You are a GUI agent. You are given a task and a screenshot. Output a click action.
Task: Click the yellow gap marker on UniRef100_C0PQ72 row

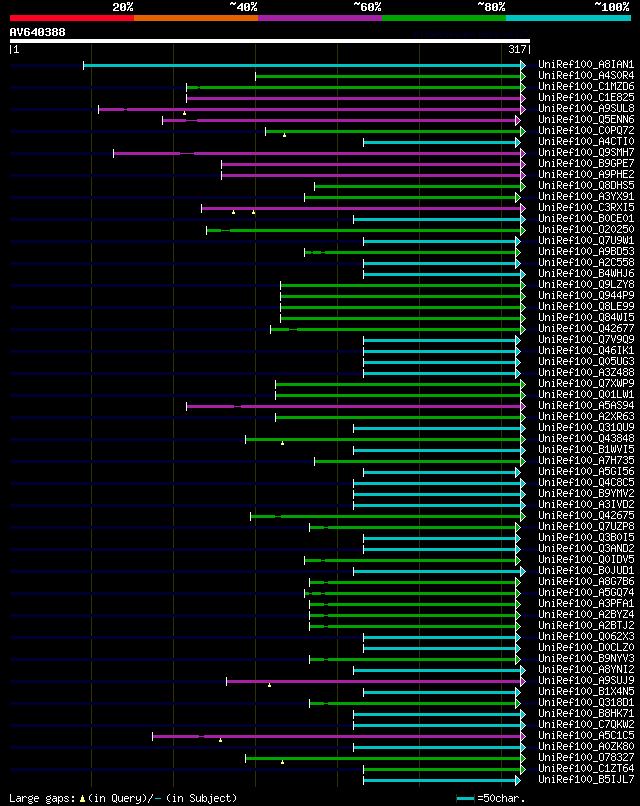284,135
